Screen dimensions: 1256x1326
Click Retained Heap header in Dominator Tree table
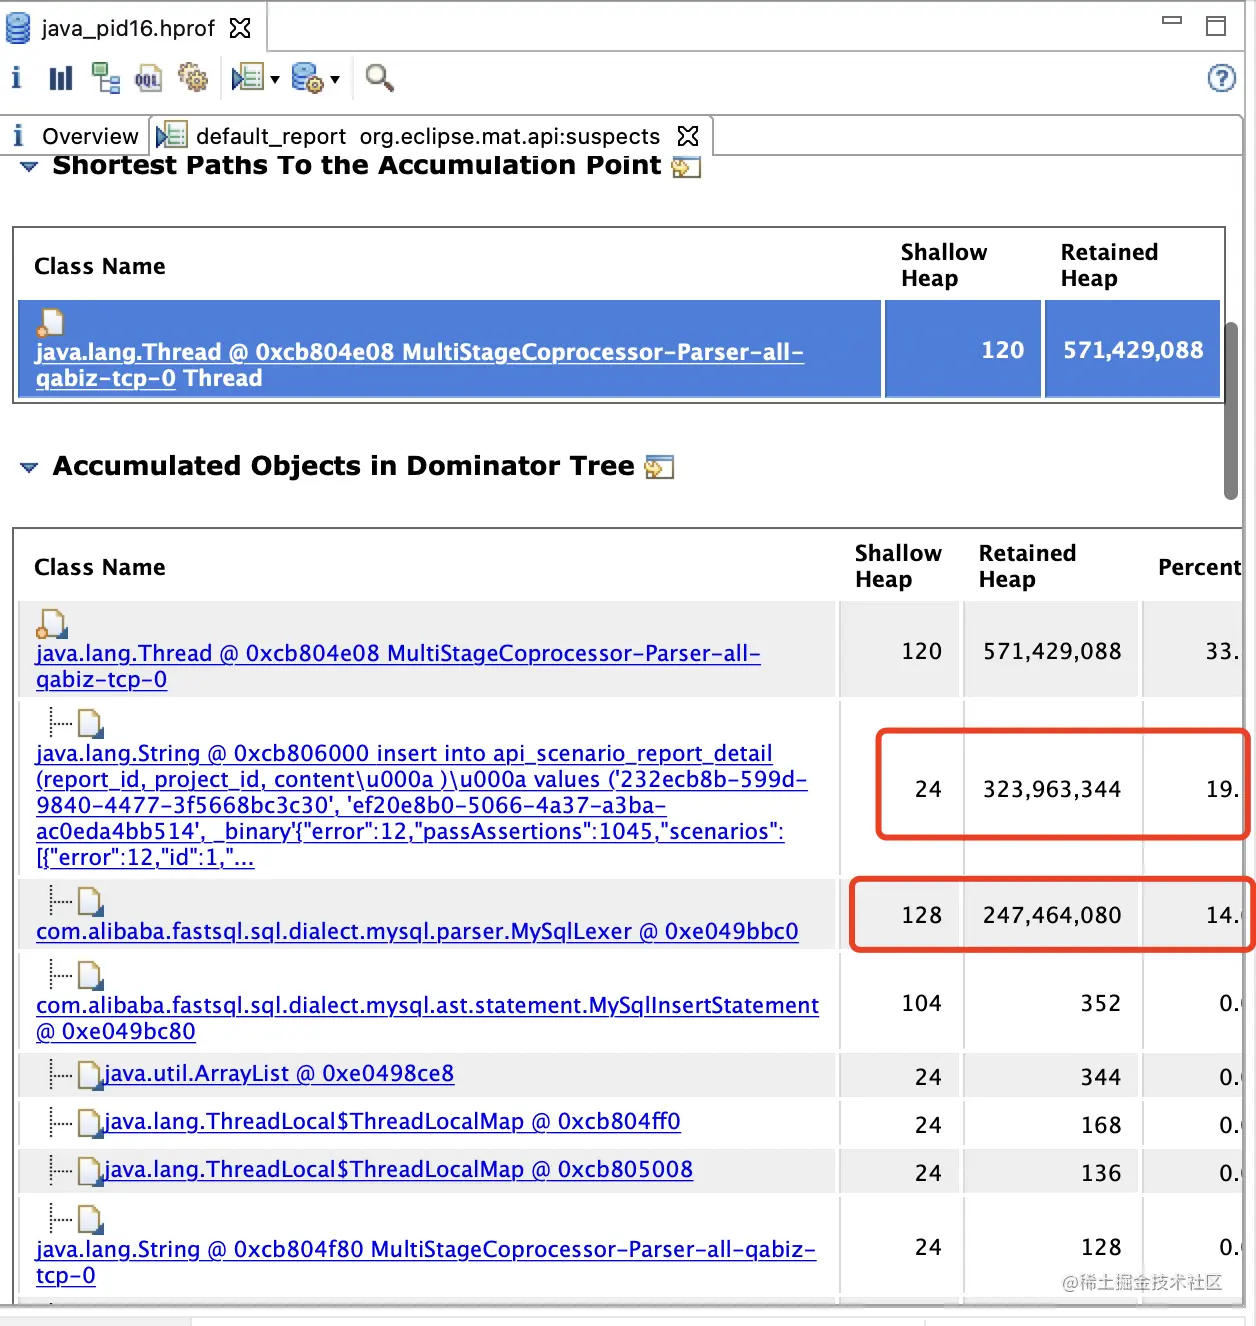1027,566
